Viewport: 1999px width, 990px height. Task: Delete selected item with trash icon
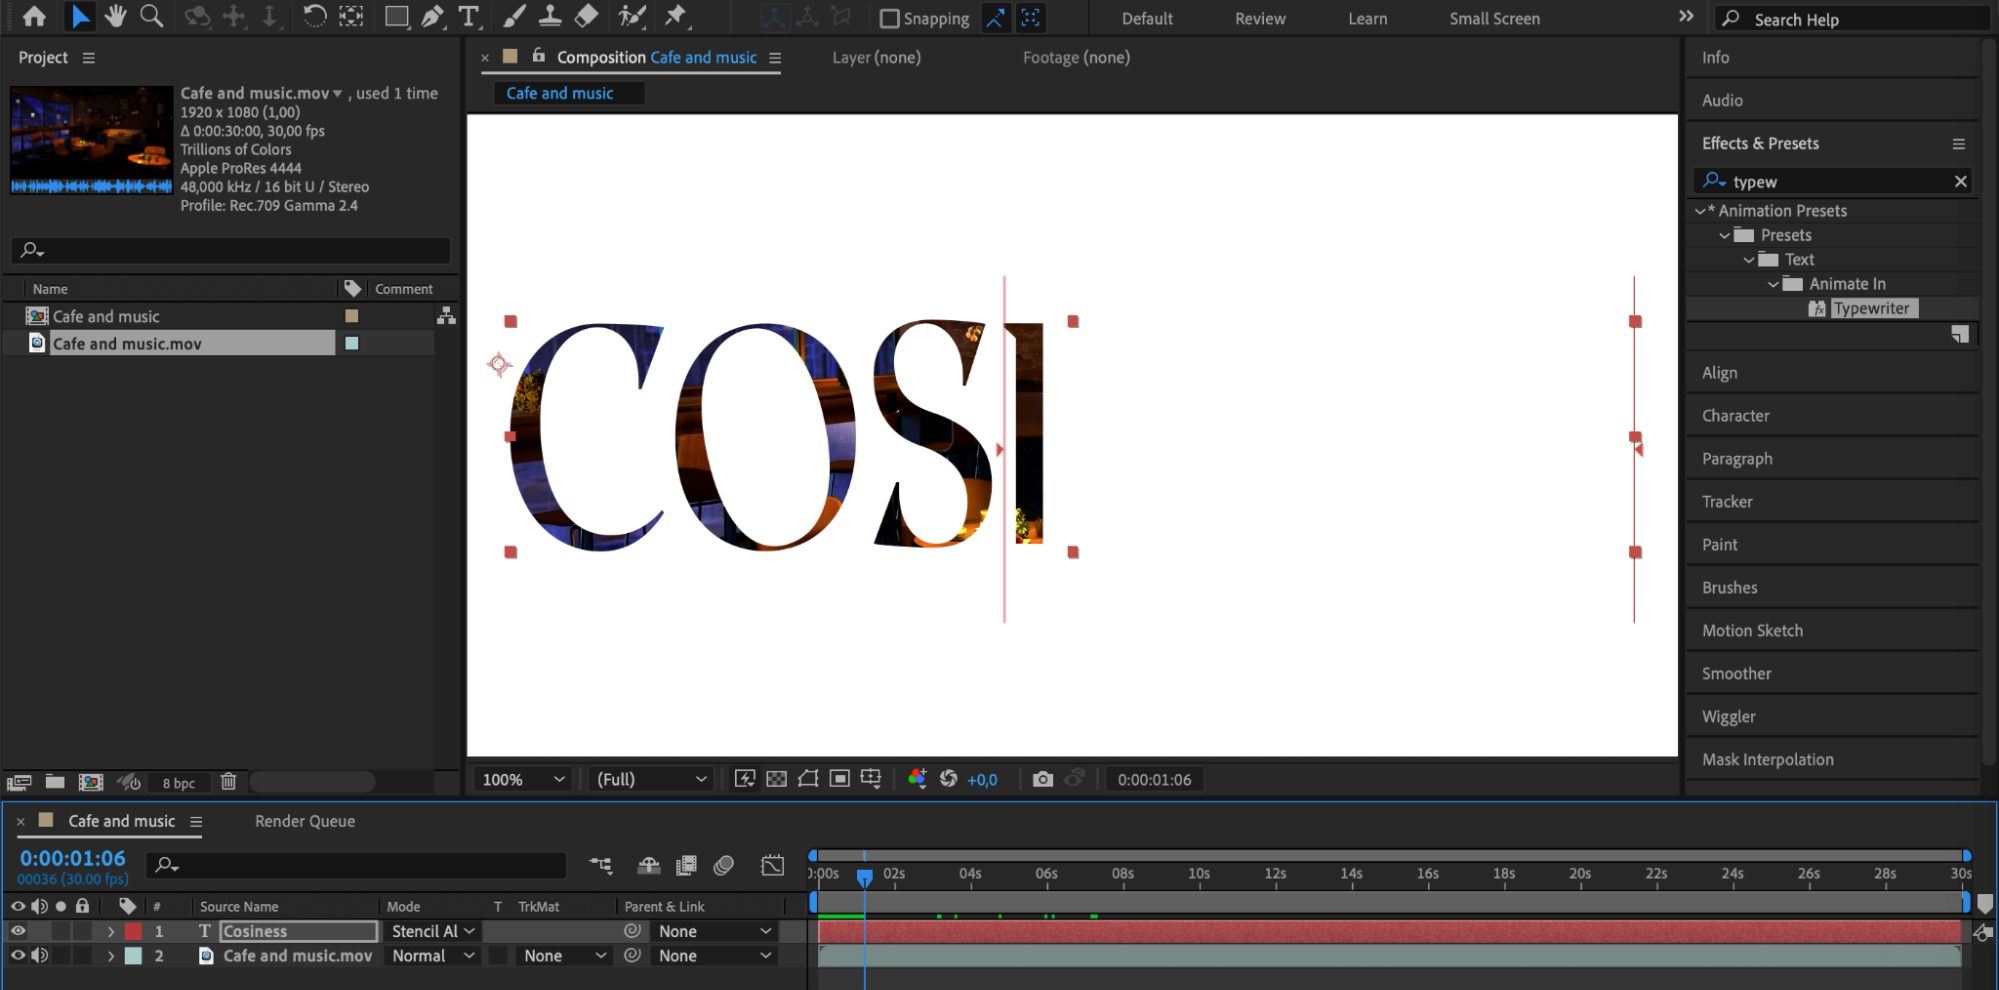228,782
